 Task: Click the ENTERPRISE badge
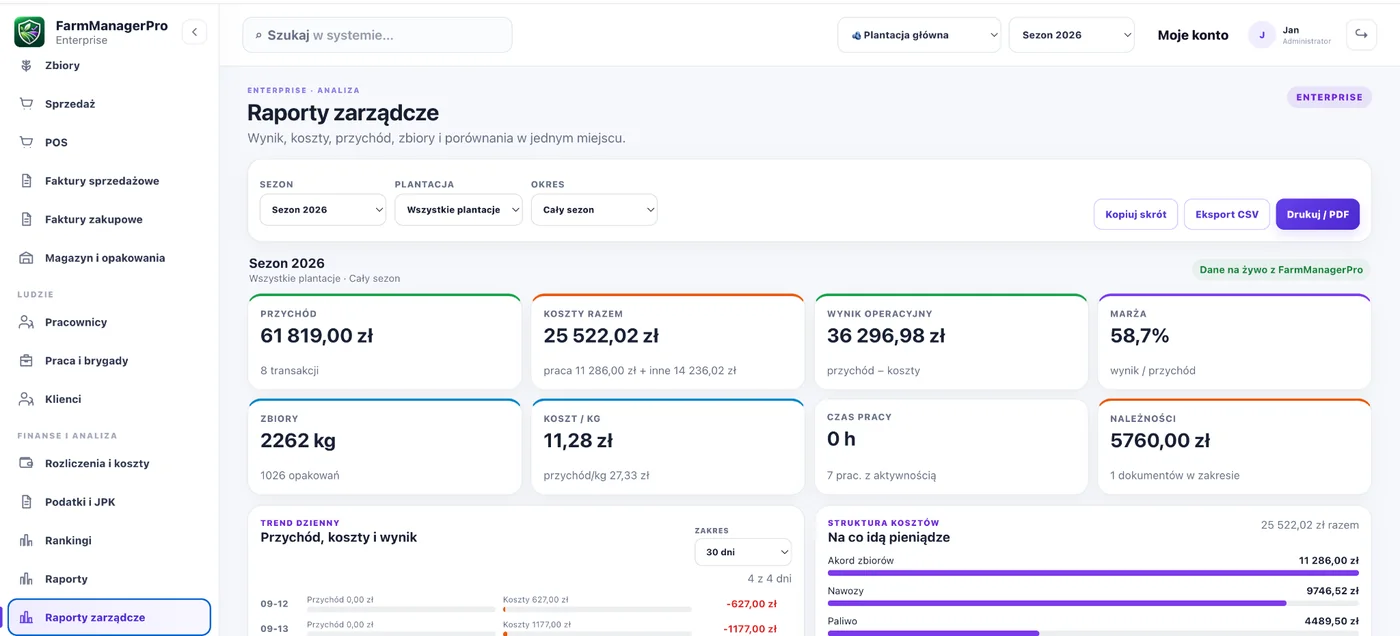click(1329, 97)
